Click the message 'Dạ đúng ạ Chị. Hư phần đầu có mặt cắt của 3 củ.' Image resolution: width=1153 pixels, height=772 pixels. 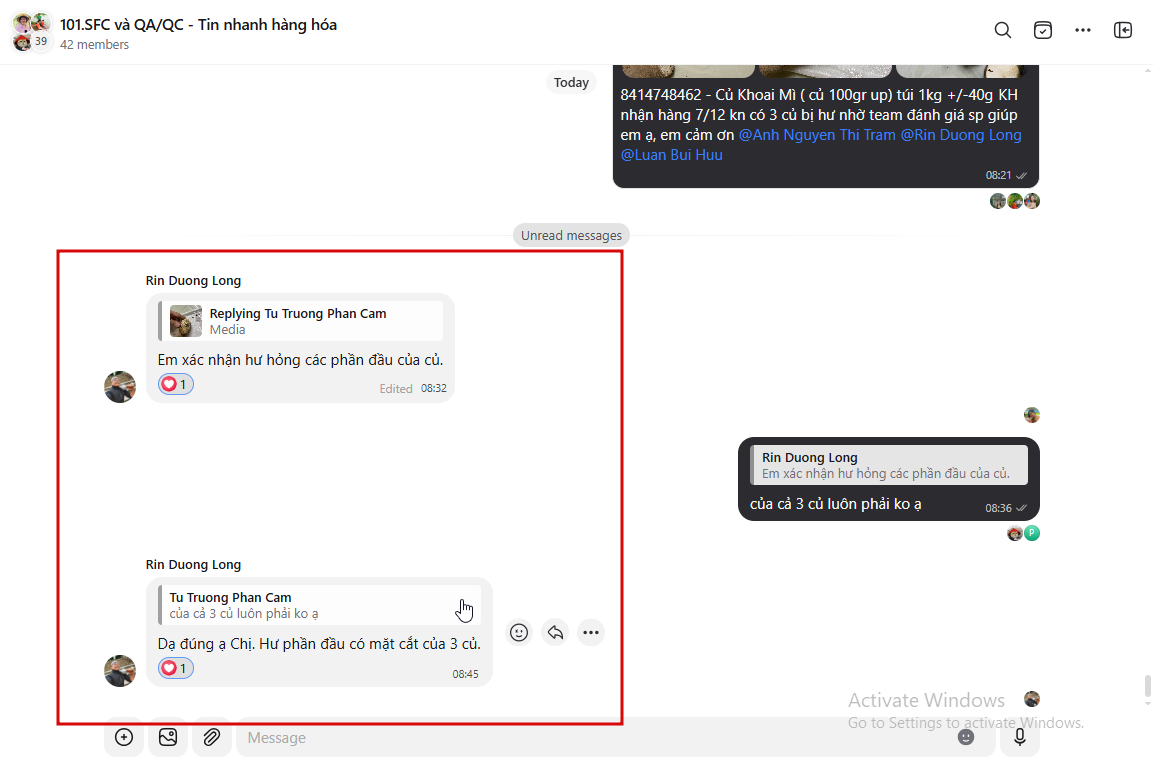click(319, 644)
